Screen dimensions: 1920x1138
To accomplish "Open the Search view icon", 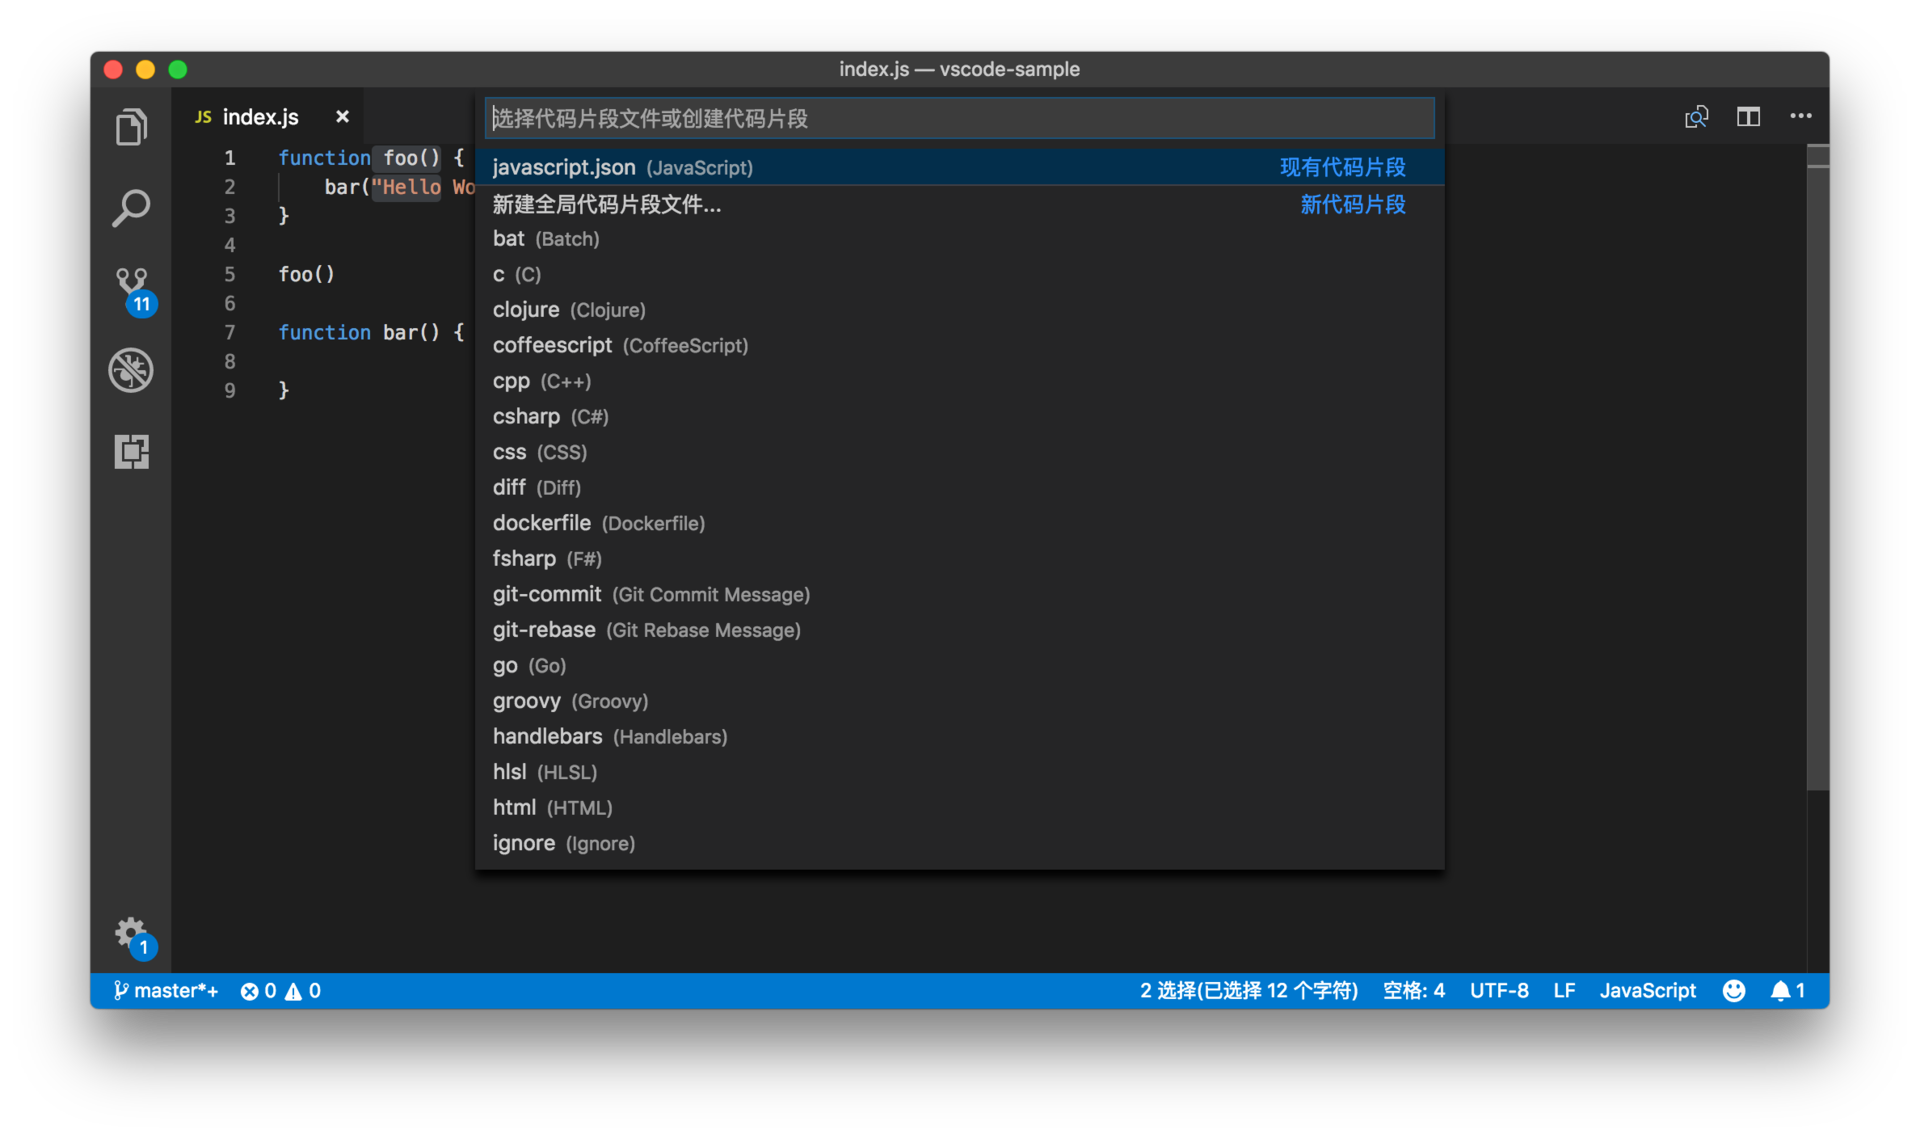I will 131,208.
